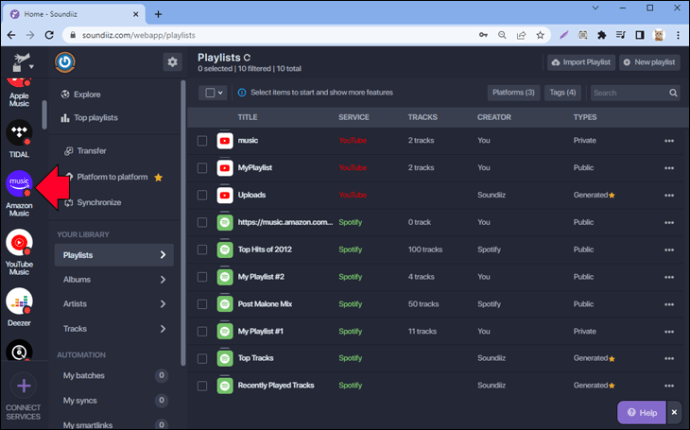Open more options for Top Tracks row
The image size is (690, 430).
pyautogui.click(x=669, y=359)
